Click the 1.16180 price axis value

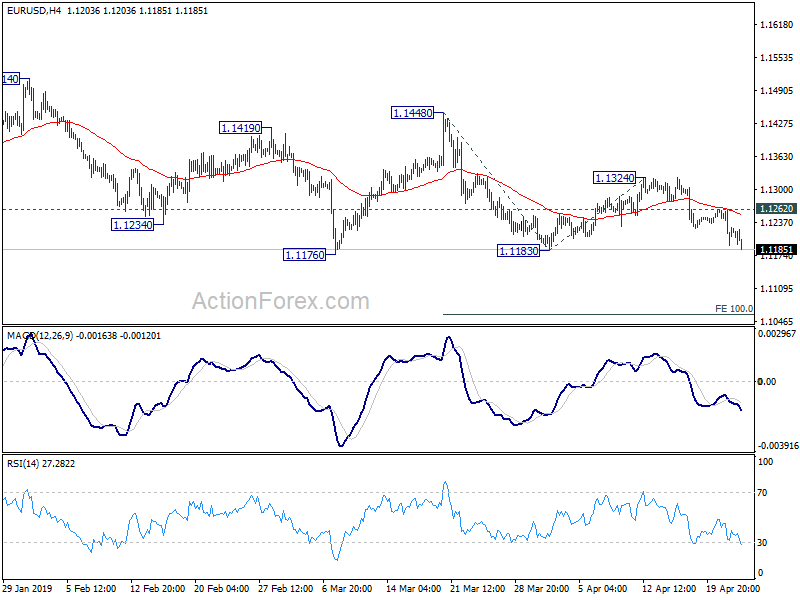coord(777,24)
